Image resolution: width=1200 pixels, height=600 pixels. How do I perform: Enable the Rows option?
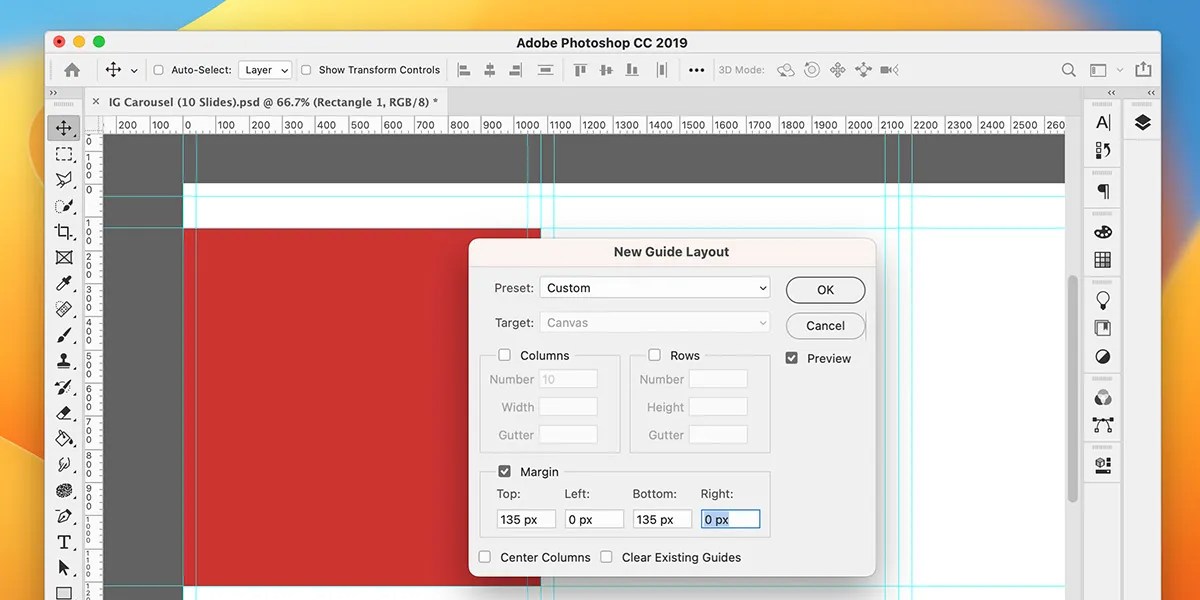tap(656, 355)
